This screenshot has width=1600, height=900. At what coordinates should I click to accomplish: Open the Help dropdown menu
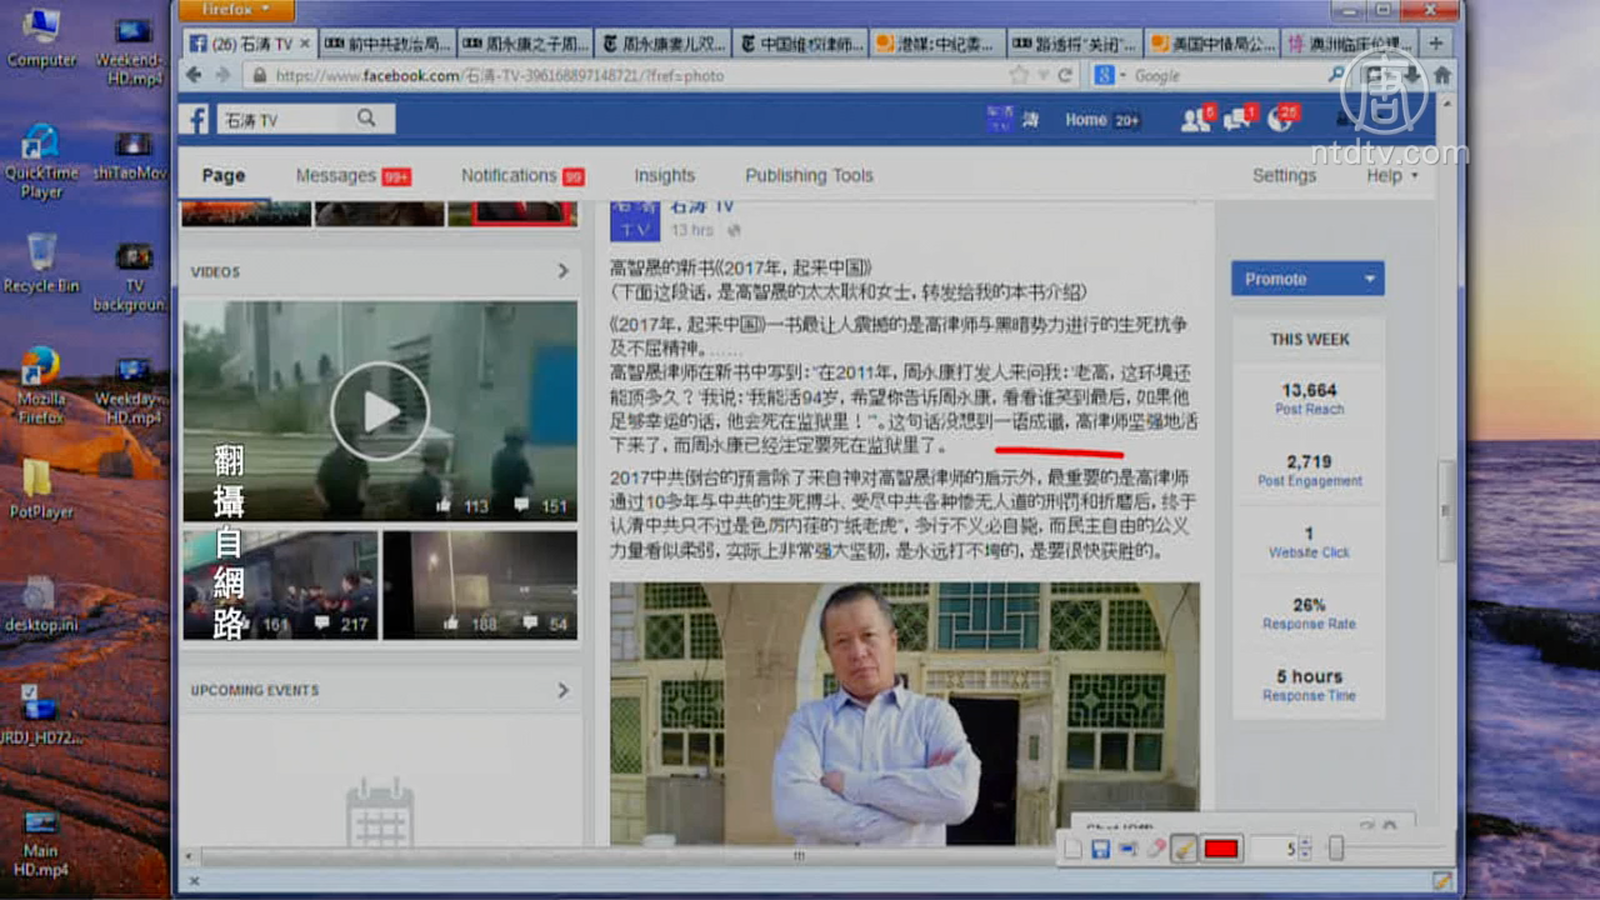[x=1391, y=176]
